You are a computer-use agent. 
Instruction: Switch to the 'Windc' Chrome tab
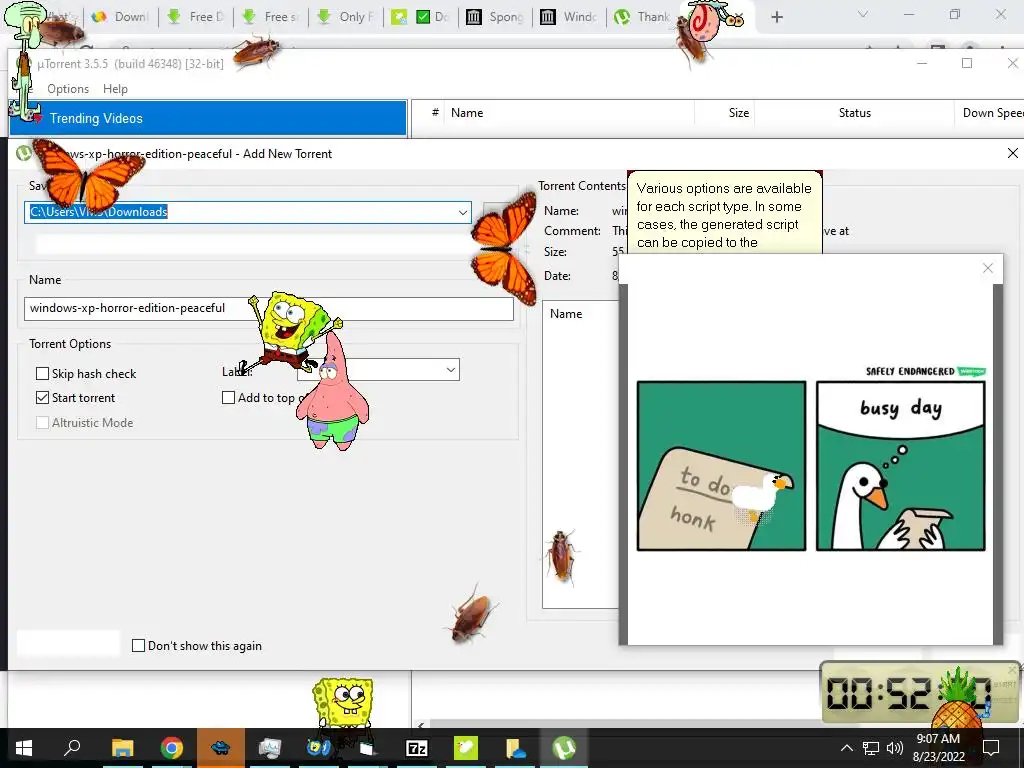click(569, 17)
